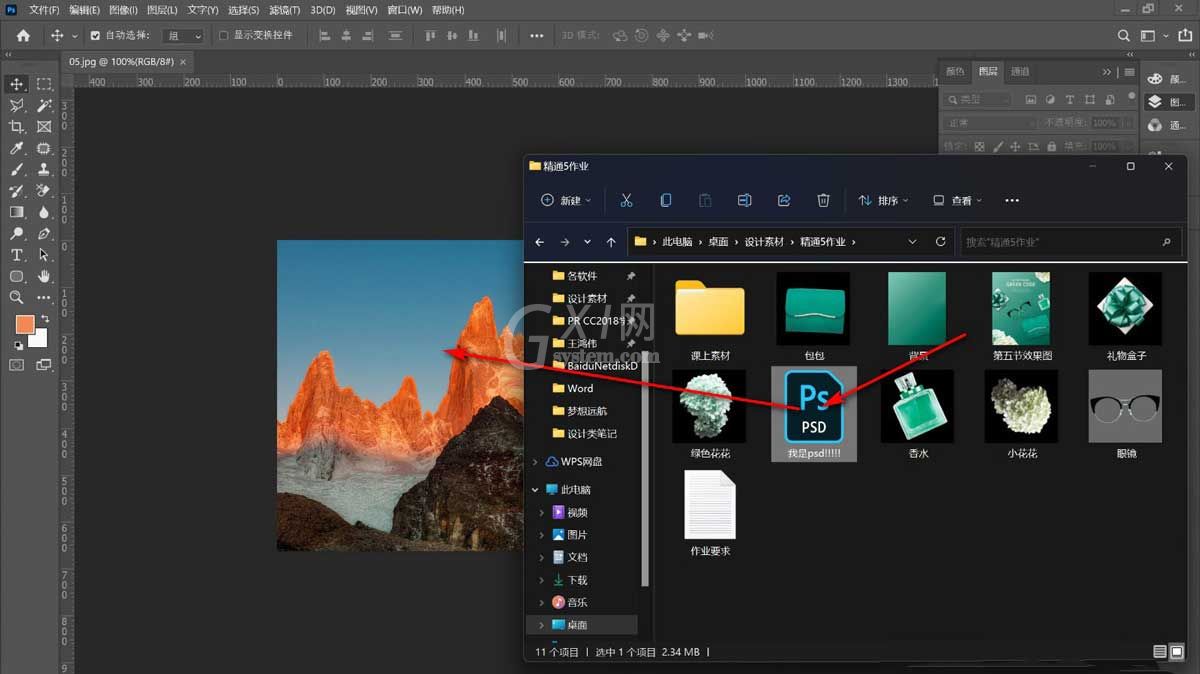Enable 显示变换控件 checkbox

[x=224, y=35]
